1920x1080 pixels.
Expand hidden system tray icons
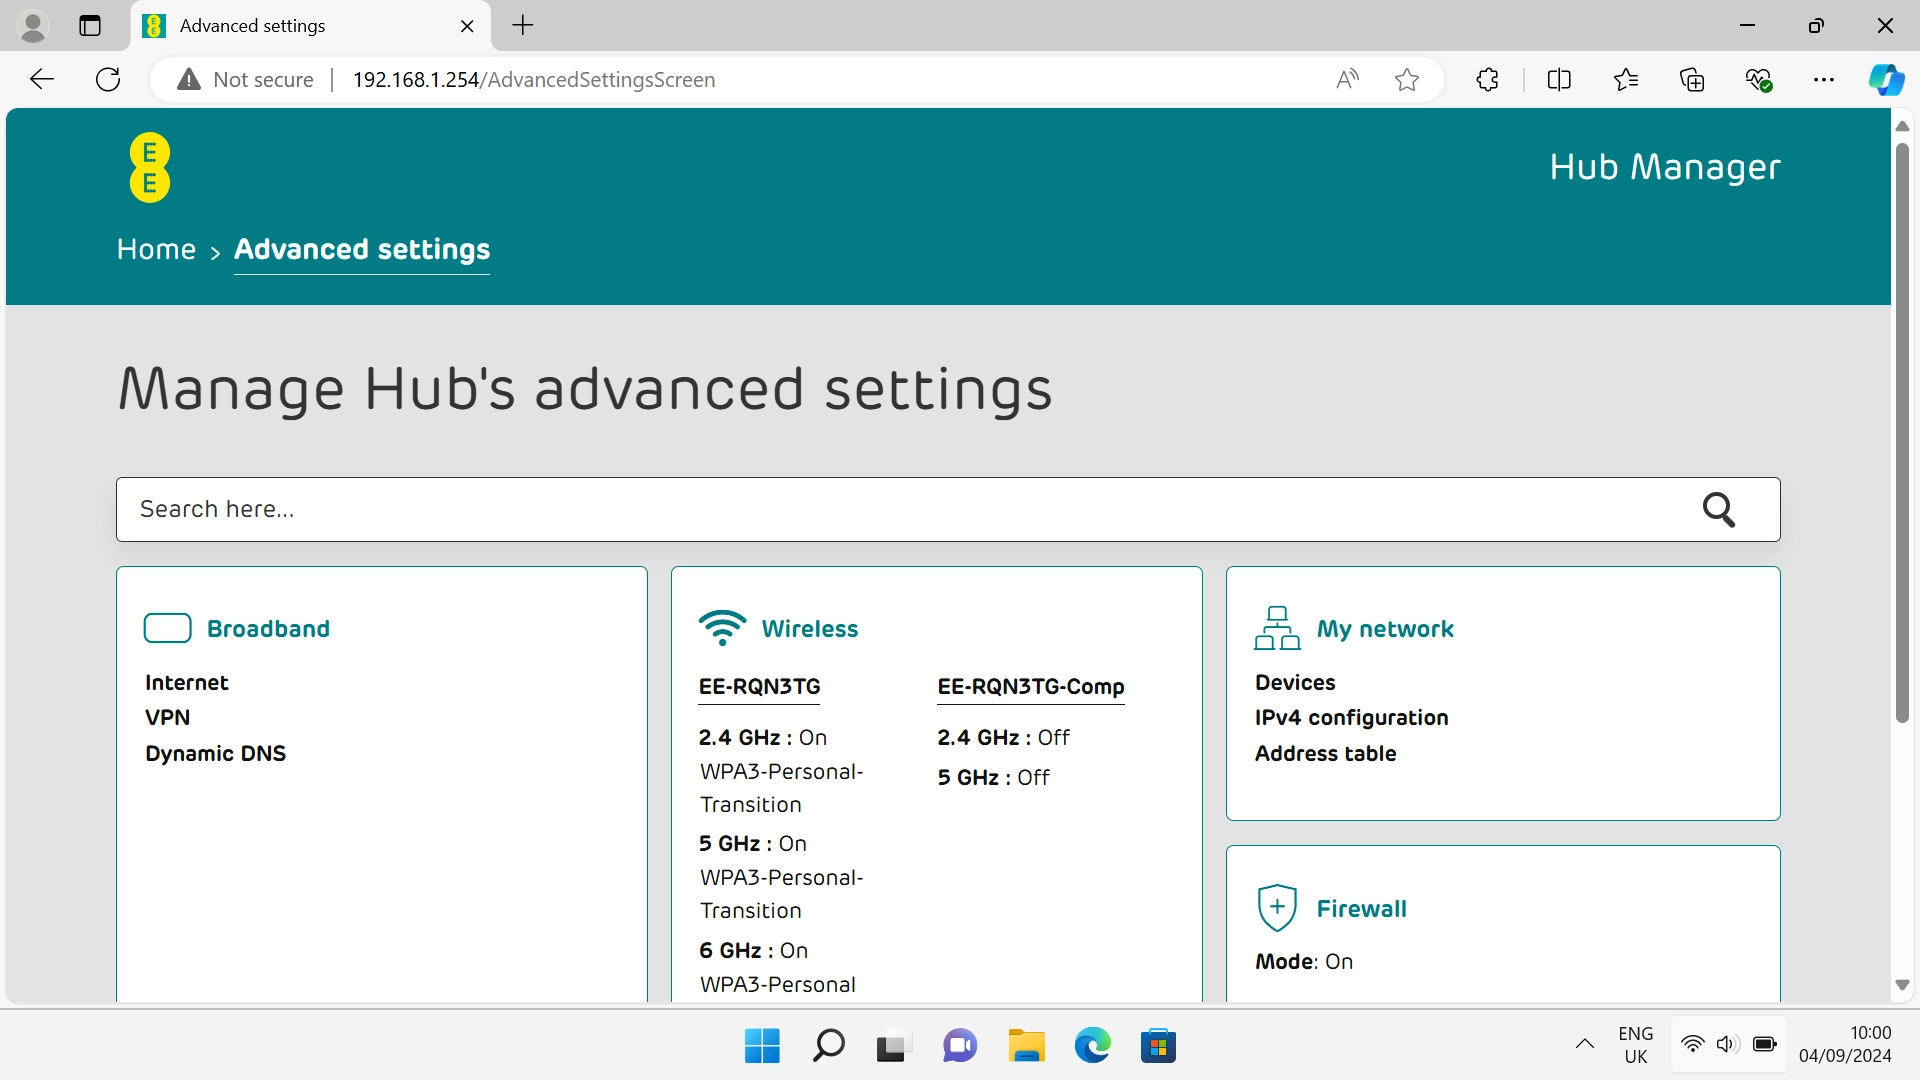[x=1584, y=1044]
